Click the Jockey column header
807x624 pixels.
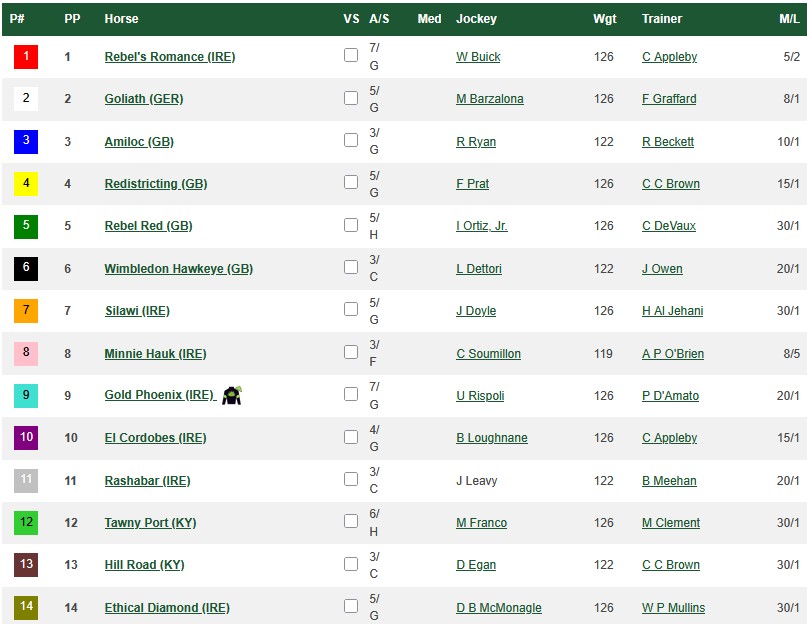tap(476, 19)
